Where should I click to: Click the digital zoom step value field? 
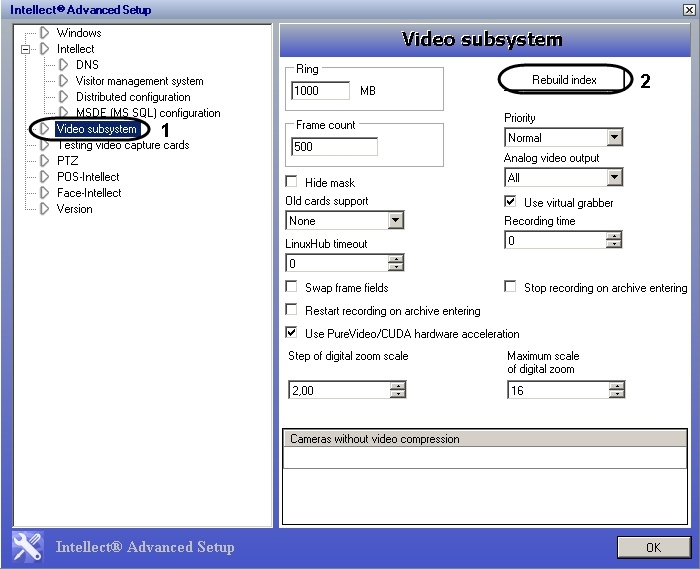click(x=339, y=390)
